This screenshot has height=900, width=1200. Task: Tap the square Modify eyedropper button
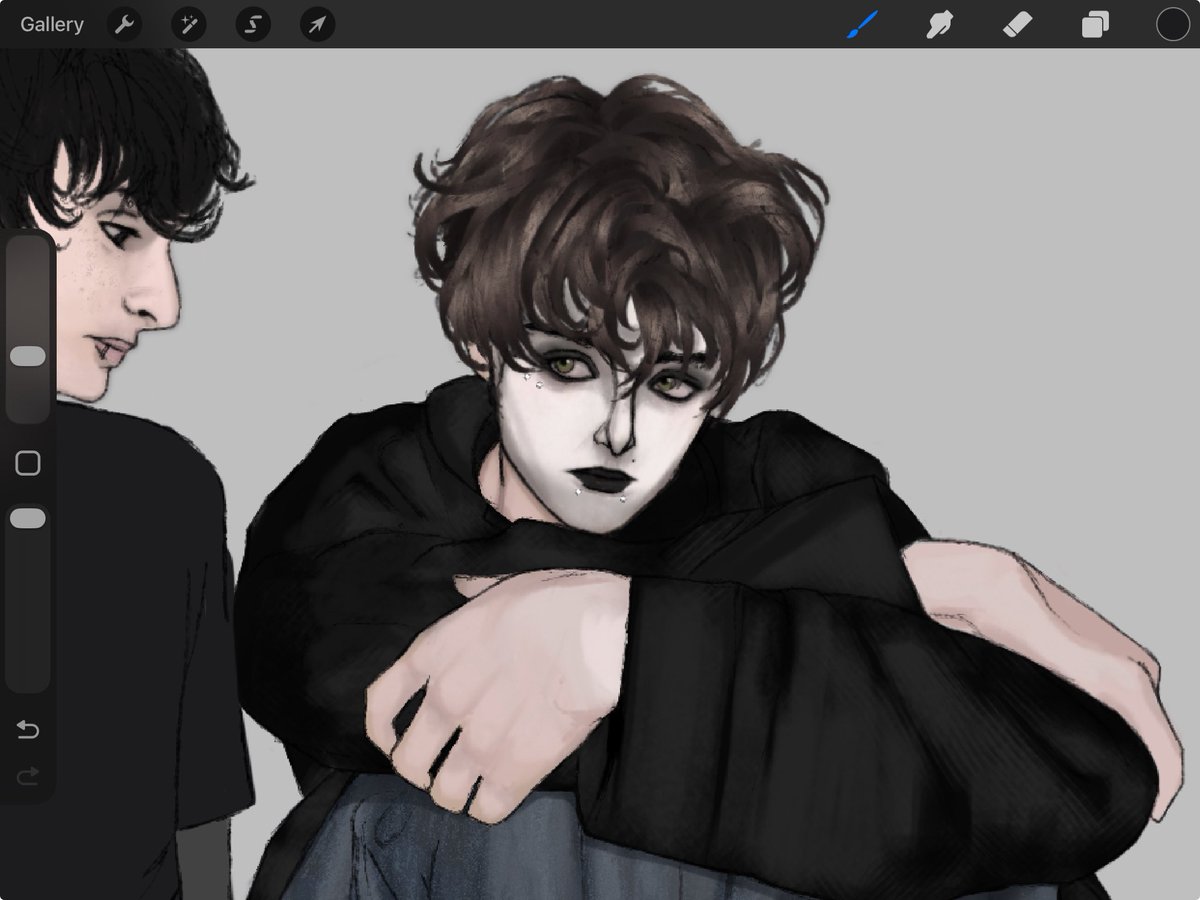pyautogui.click(x=28, y=463)
